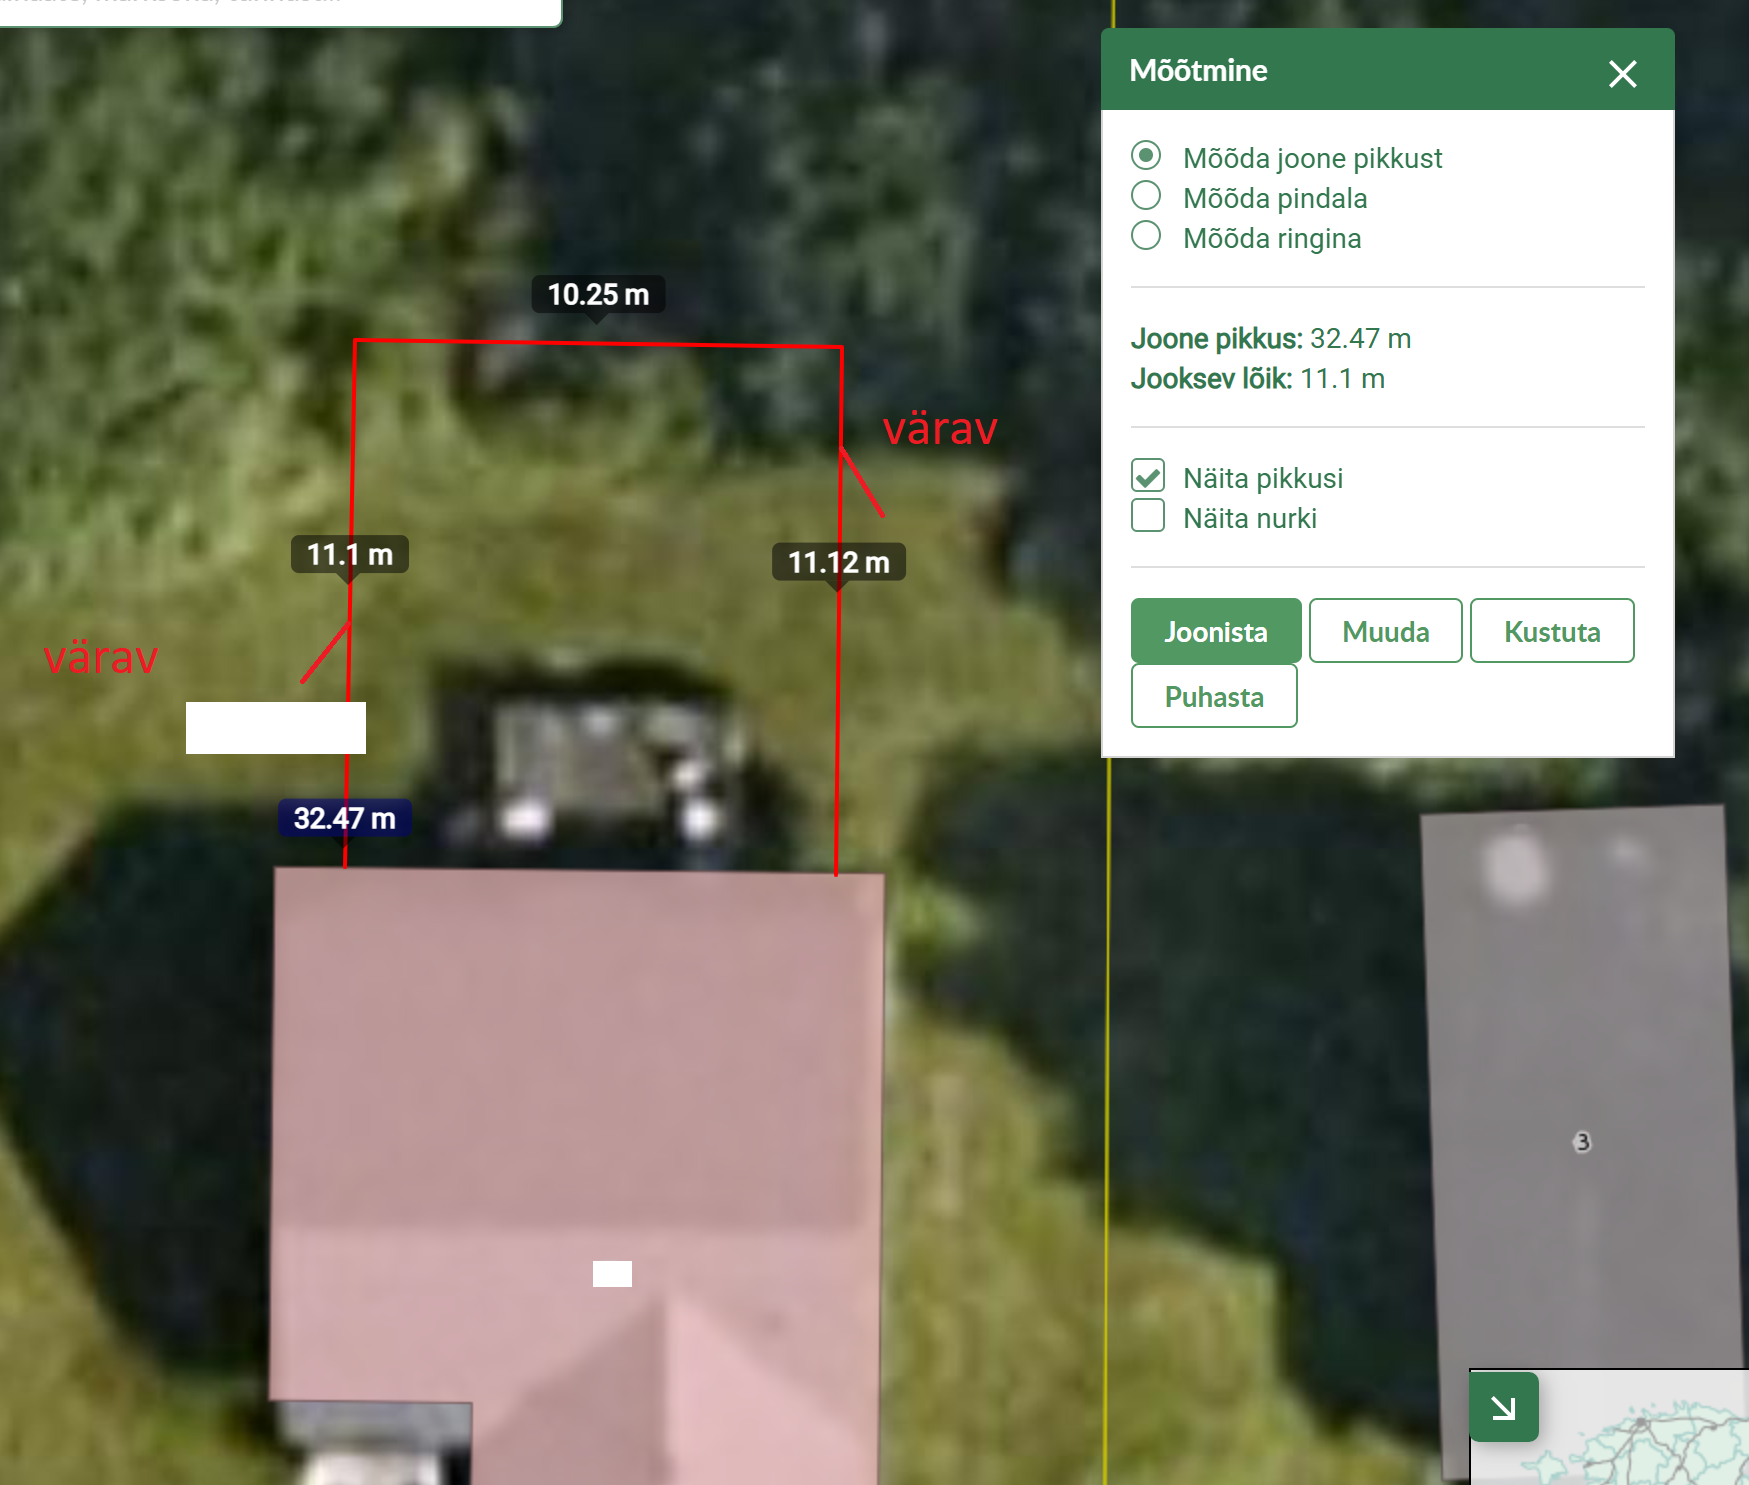Click the 32.47 m total length label
Image resolution: width=1749 pixels, height=1485 pixels.
tap(344, 818)
